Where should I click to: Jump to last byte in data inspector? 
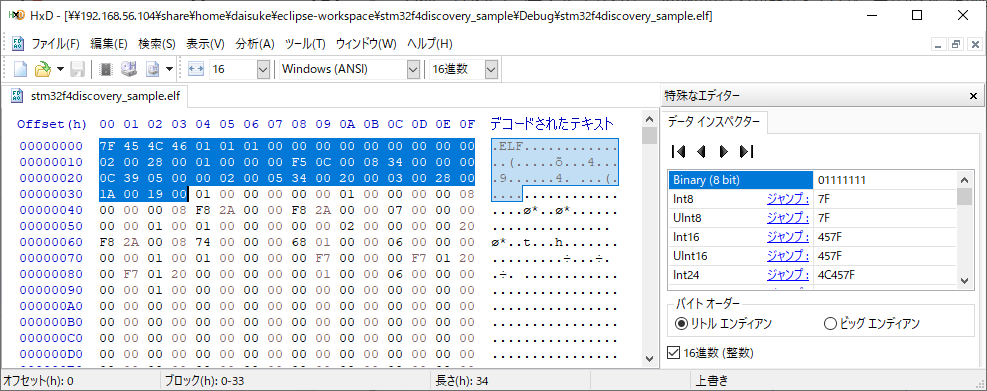click(x=747, y=152)
